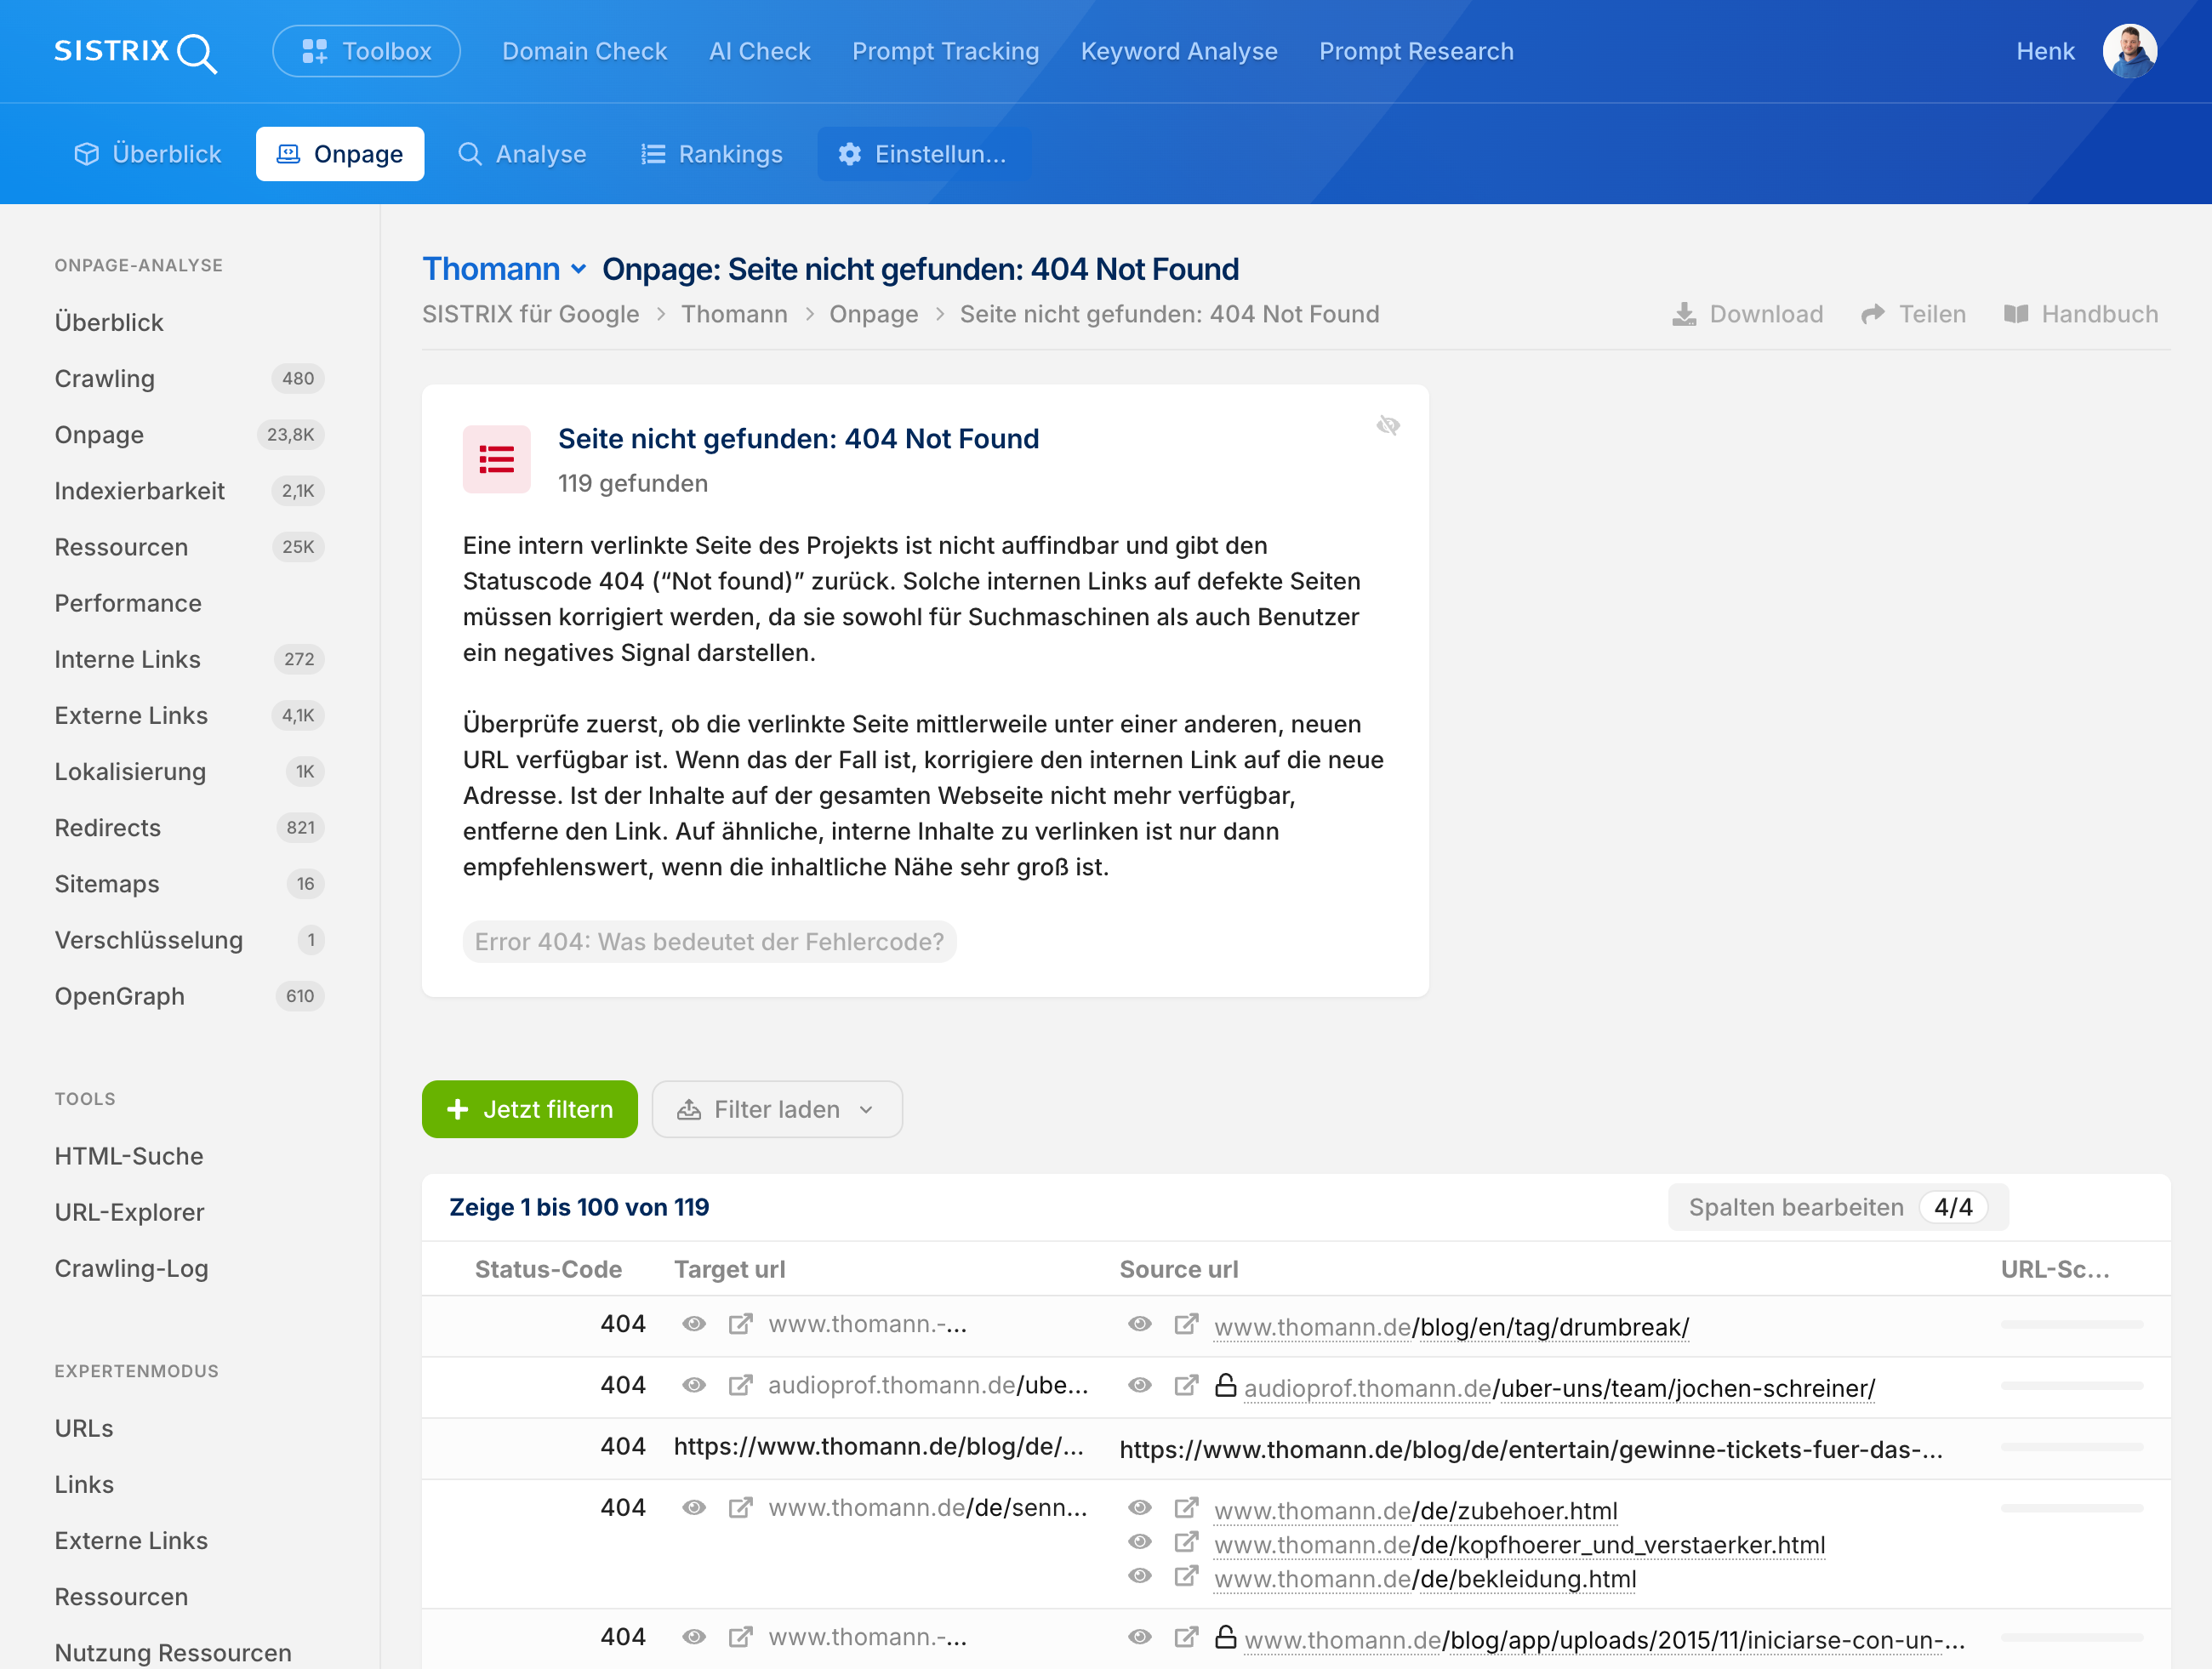Viewport: 2212px width, 1669px height.
Task: Hide the 404 info box
Action: point(1388,425)
